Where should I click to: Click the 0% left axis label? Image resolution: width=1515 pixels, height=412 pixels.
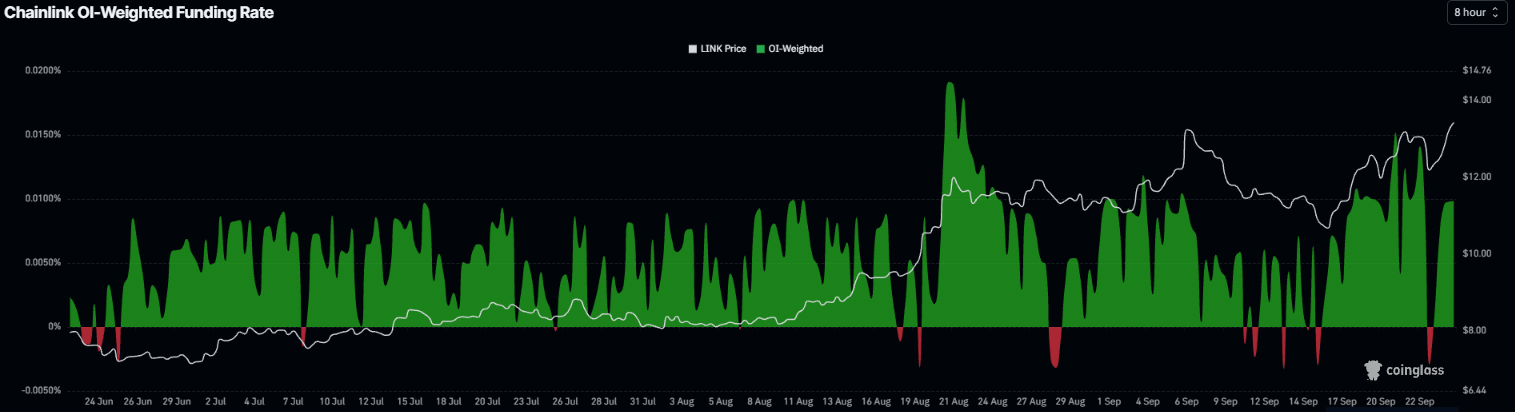pos(54,327)
